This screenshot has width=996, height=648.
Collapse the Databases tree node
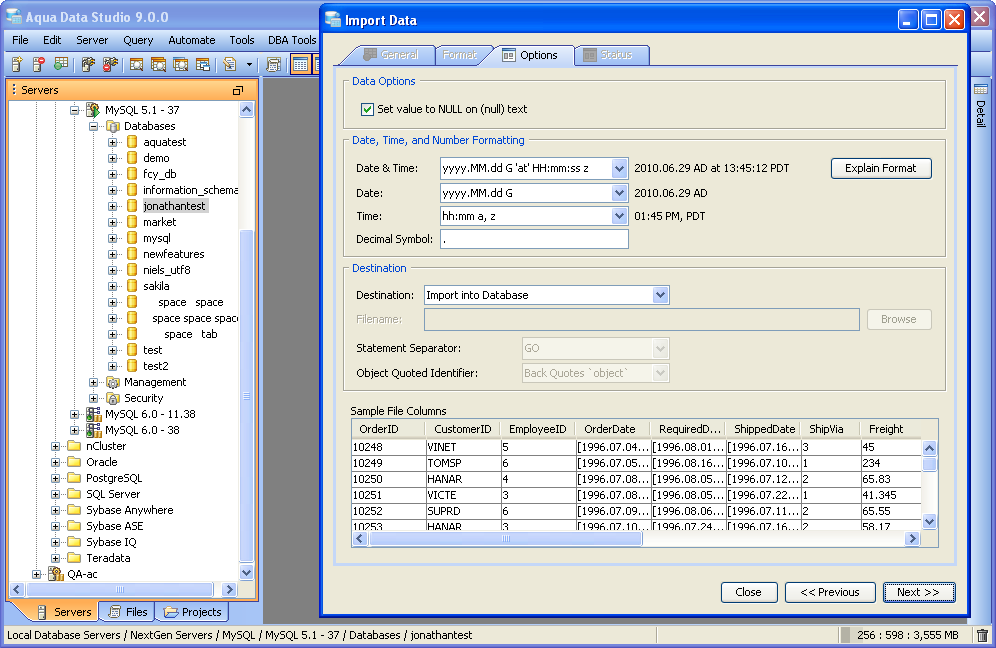[93, 126]
